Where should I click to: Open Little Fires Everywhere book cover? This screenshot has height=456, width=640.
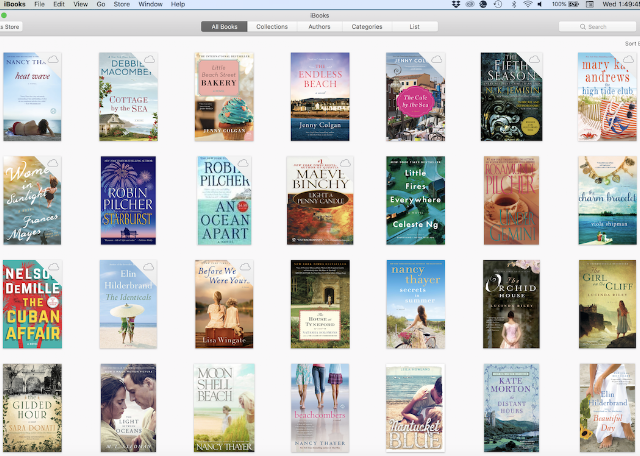point(416,200)
